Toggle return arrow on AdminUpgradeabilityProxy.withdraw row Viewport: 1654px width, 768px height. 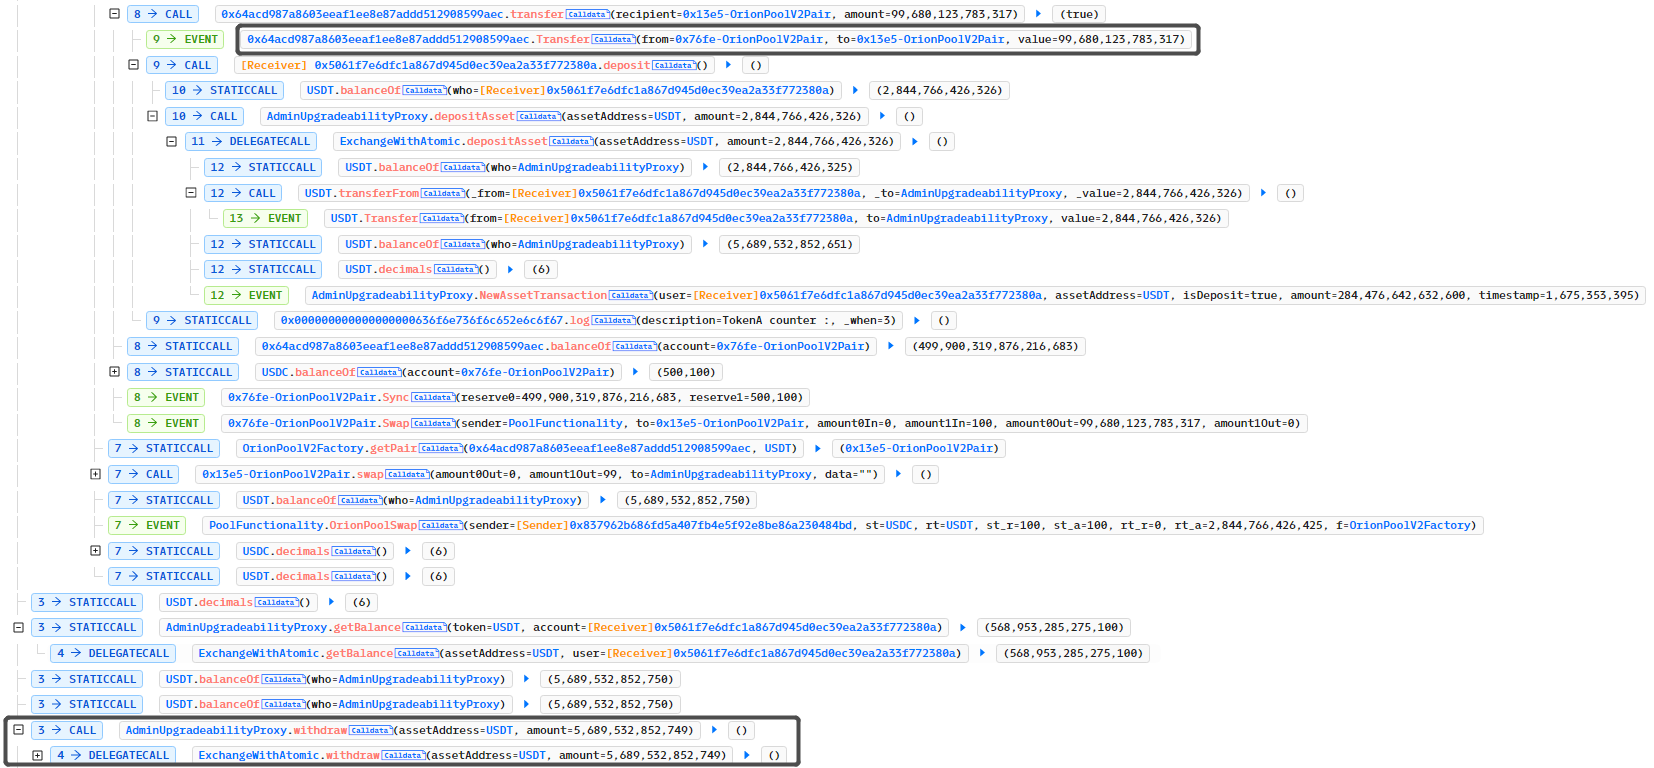click(714, 730)
